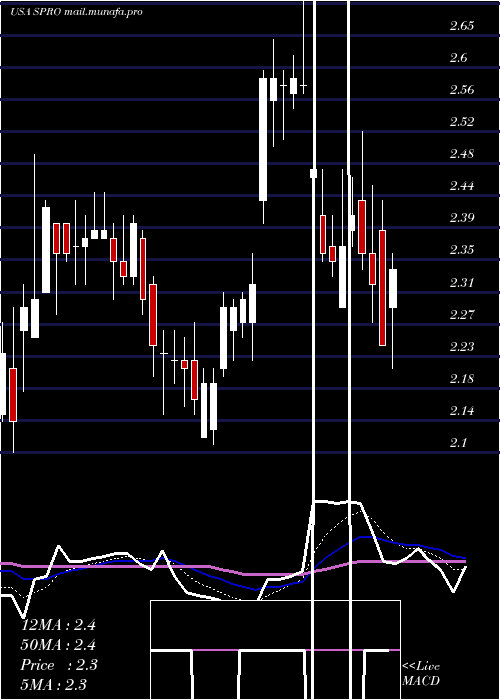Select the 2.14 price axis label
Screen dimensions: 500x700
pos(462,410)
